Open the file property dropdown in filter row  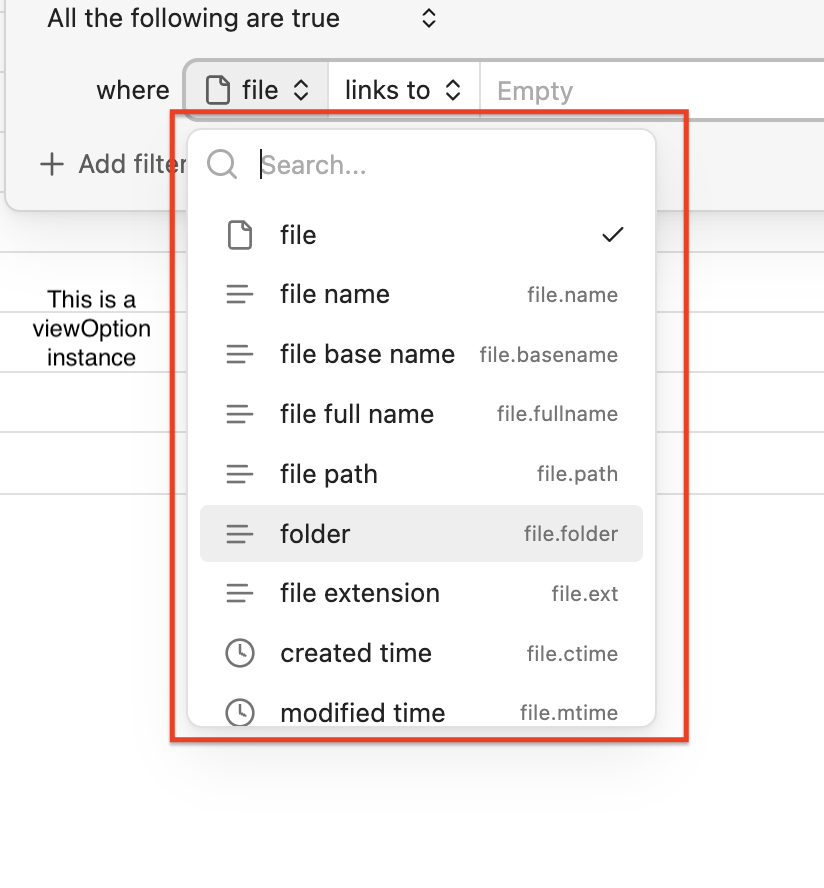pyautogui.click(x=257, y=91)
